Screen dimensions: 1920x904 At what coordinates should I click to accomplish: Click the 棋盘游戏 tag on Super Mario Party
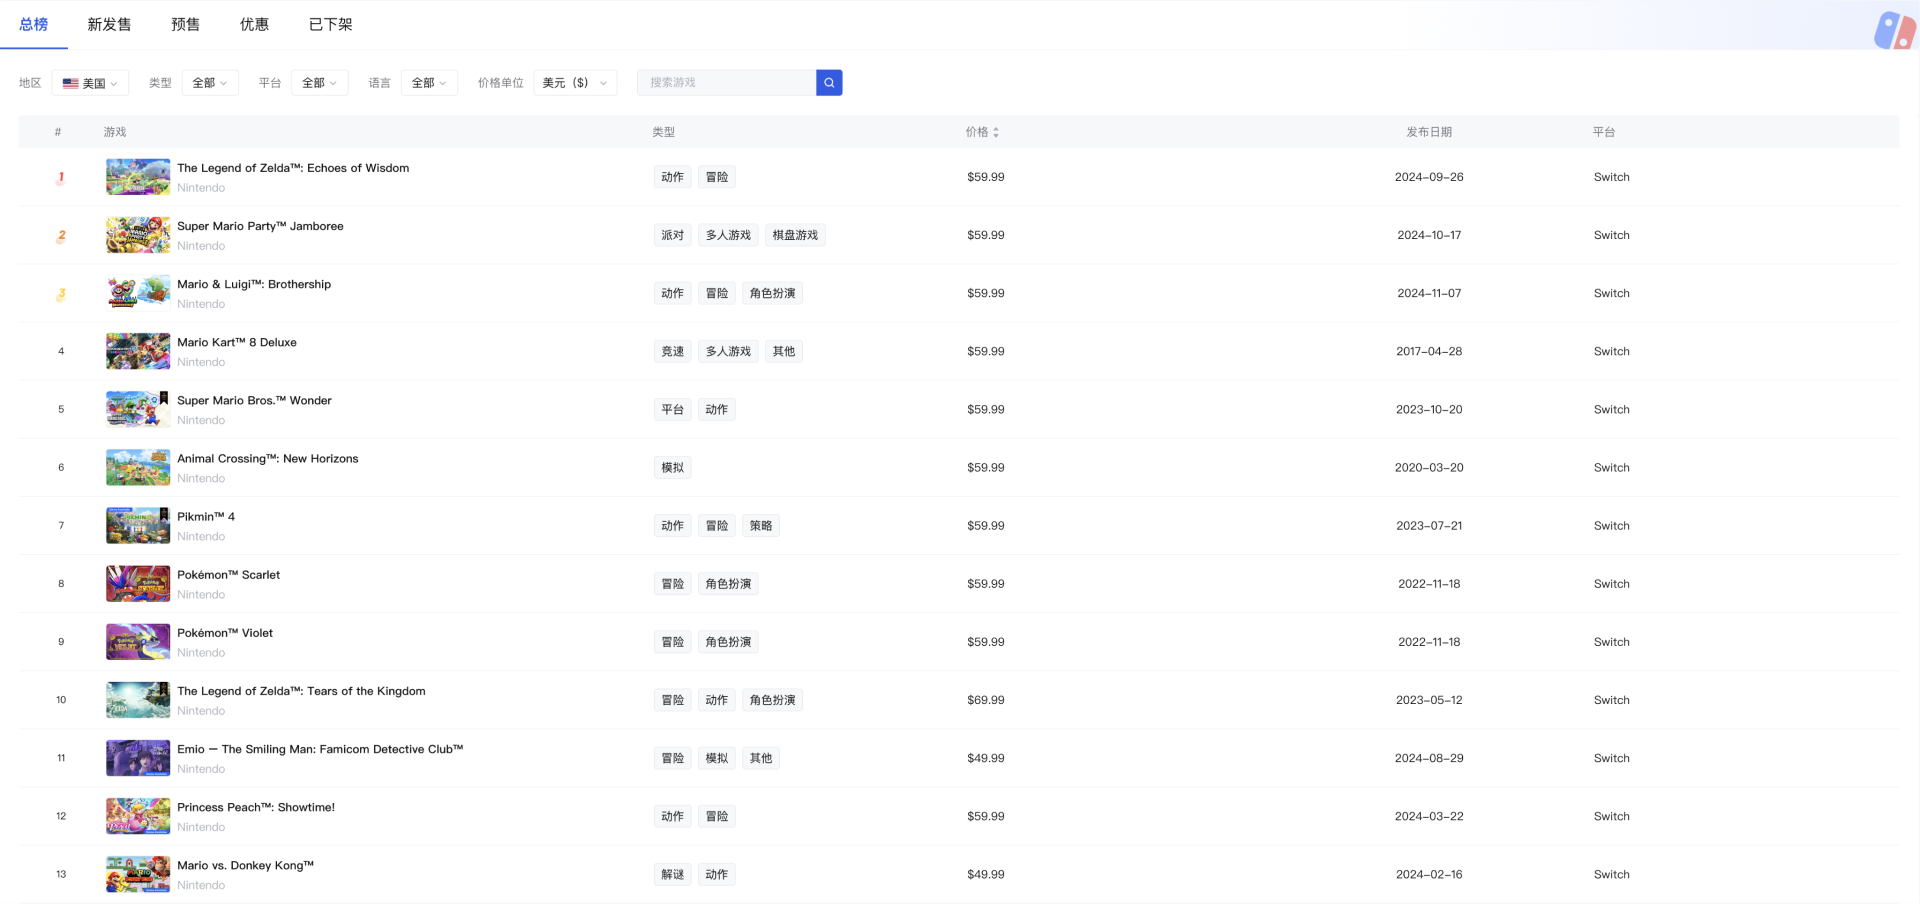[795, 235]
